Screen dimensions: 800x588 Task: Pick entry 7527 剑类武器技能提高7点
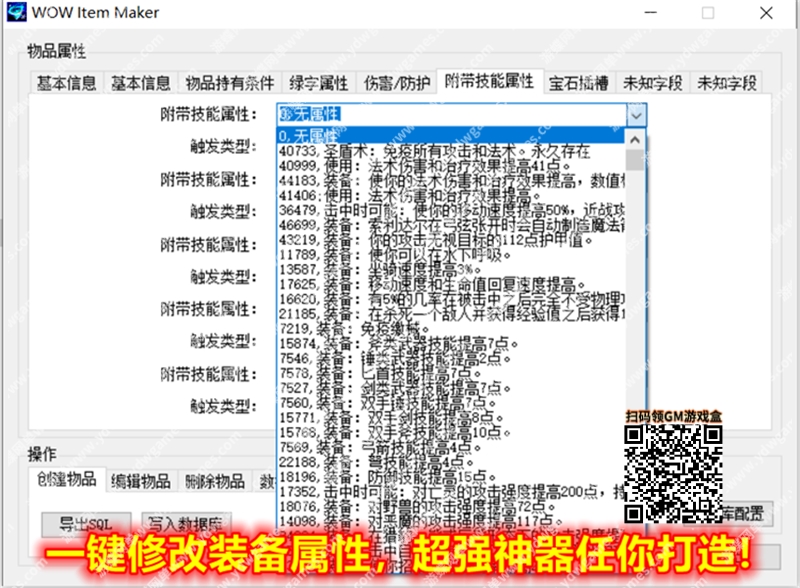451,388
